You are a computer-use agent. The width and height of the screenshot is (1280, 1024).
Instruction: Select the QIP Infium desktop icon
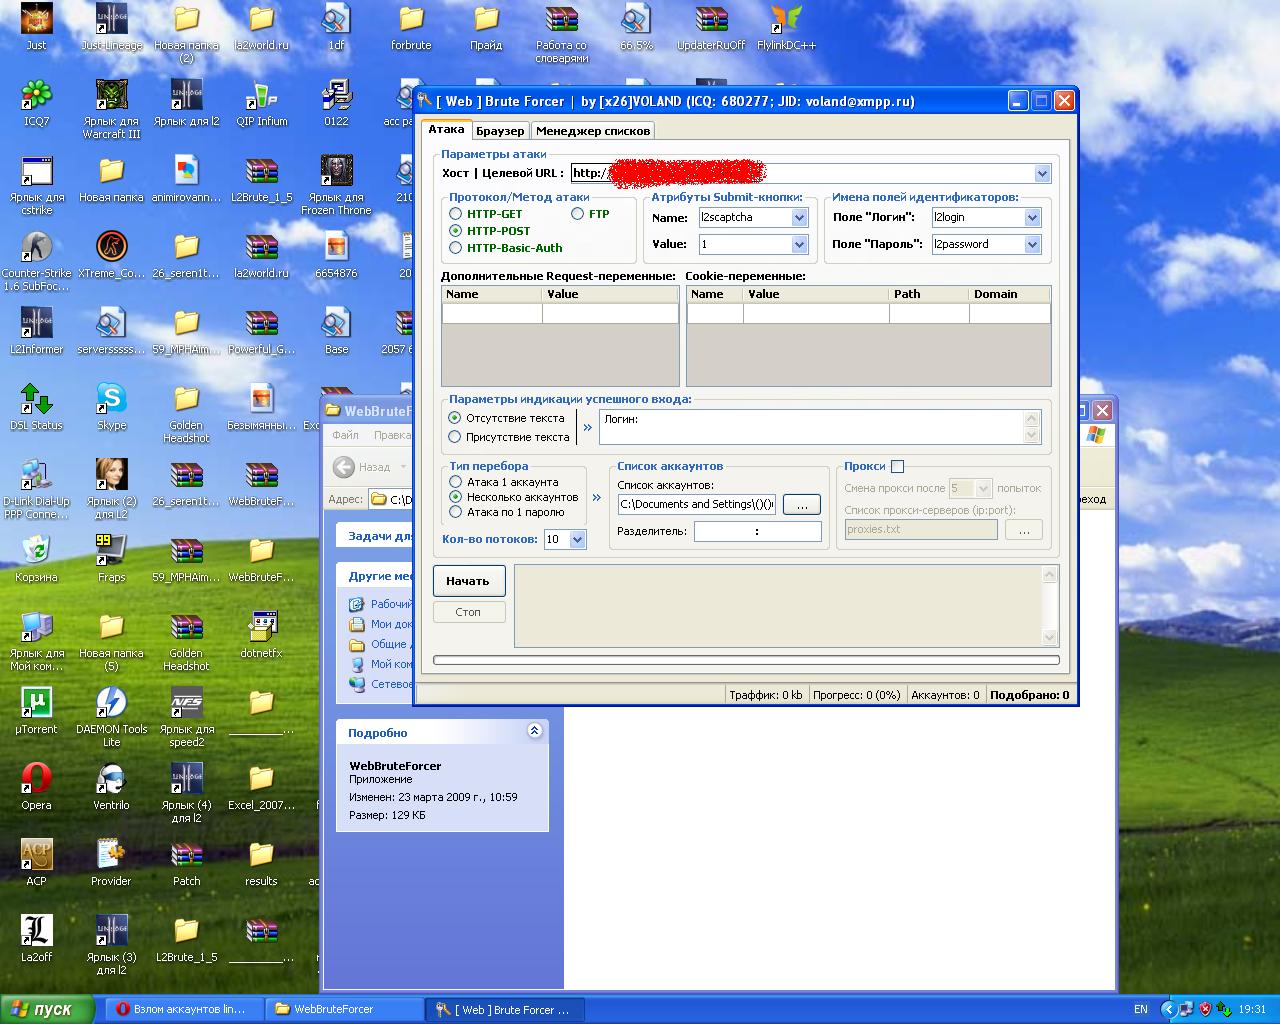click(261, 103)
